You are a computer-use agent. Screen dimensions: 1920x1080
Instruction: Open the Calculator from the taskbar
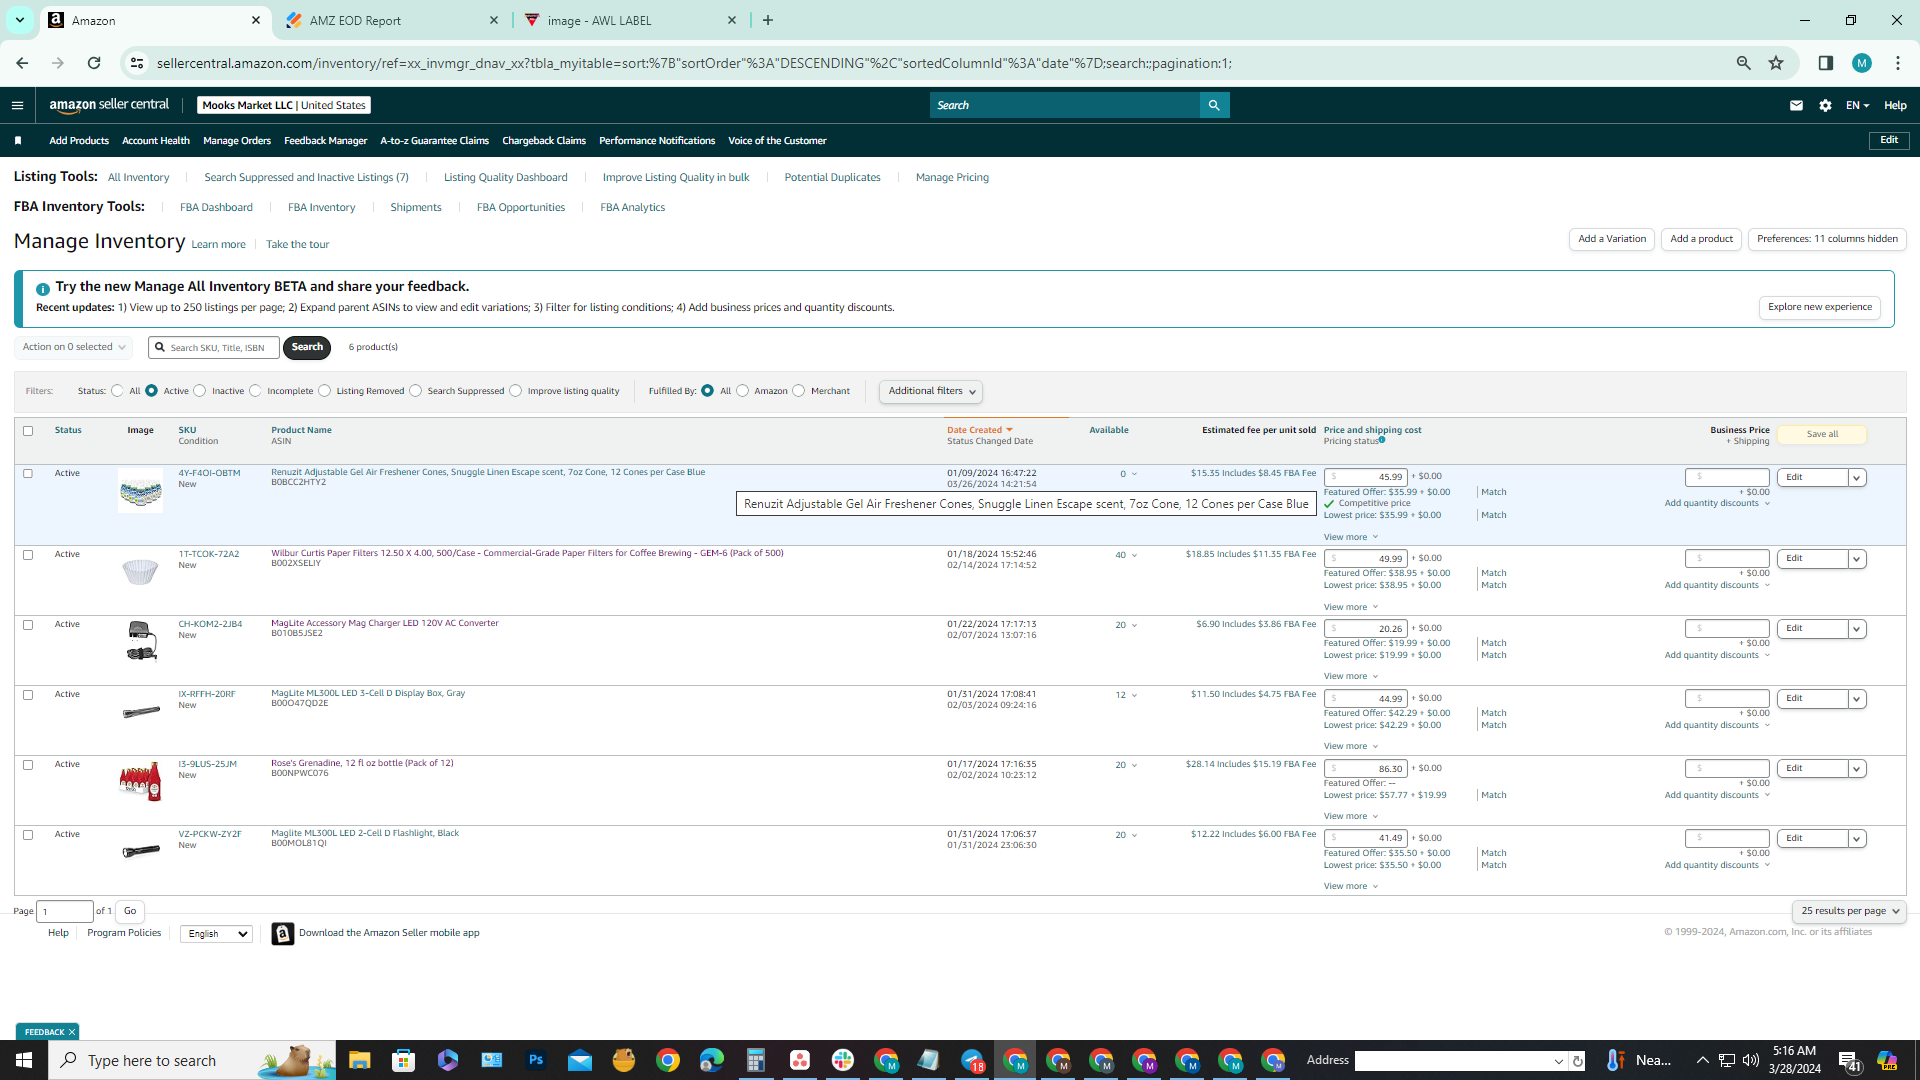coord(755,1060)
